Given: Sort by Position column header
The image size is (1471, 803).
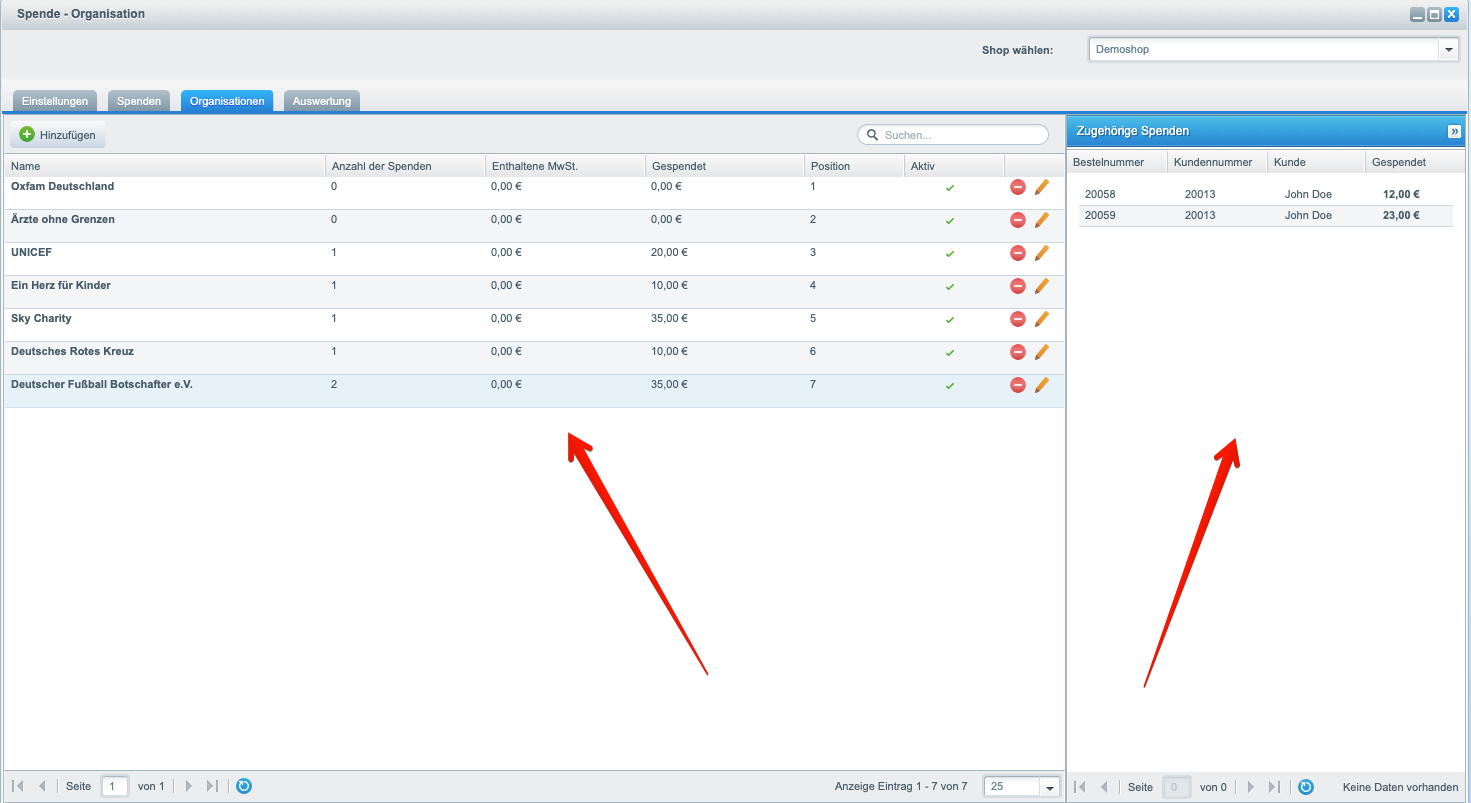Looking at the screenshot, I should click(854, 166).
